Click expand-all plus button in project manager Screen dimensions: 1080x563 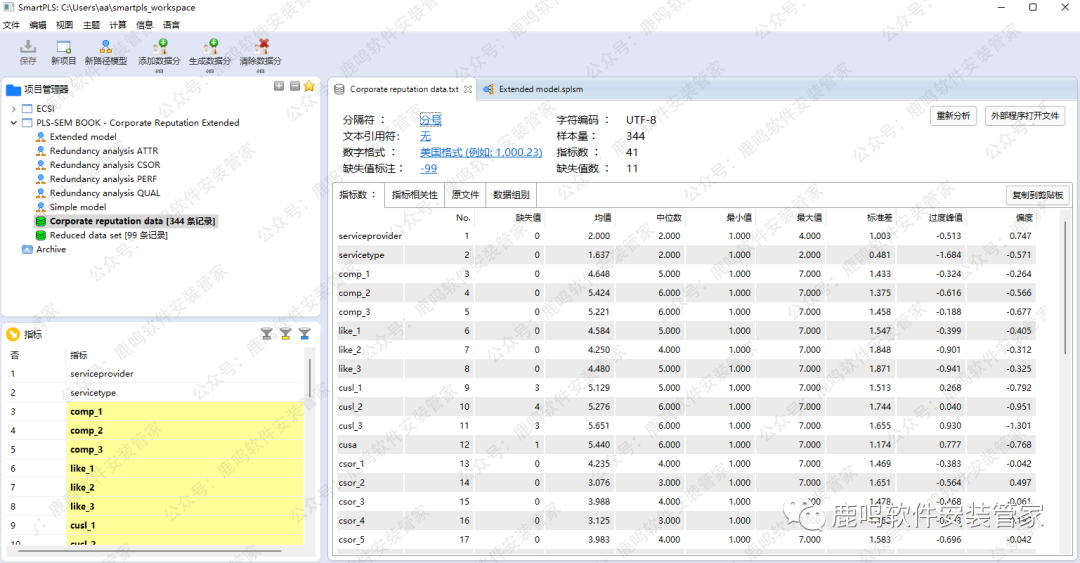click(x=279, y=87)
